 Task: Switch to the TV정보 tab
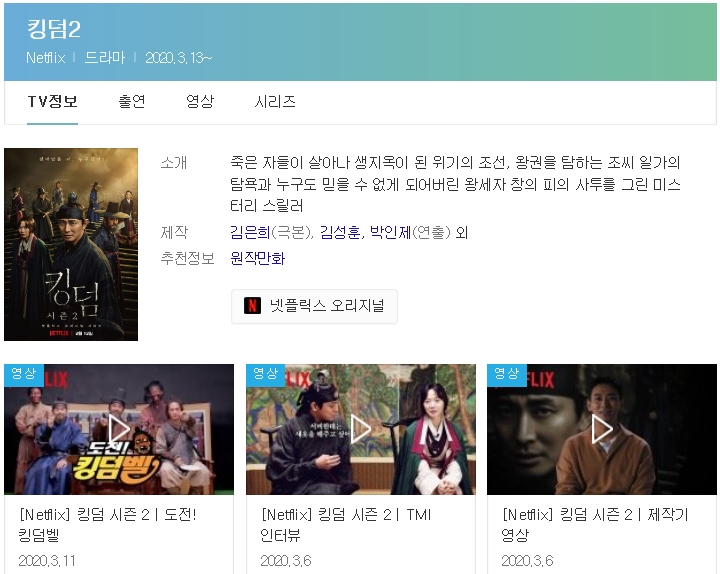(52, 101)
